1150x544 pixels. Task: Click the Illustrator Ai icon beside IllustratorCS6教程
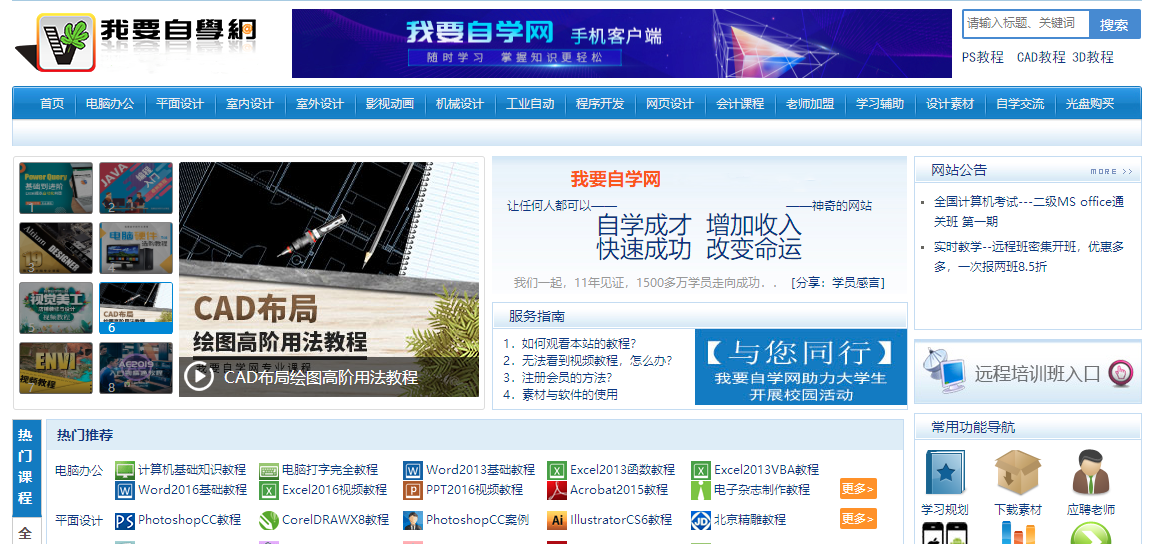[558, 521]
